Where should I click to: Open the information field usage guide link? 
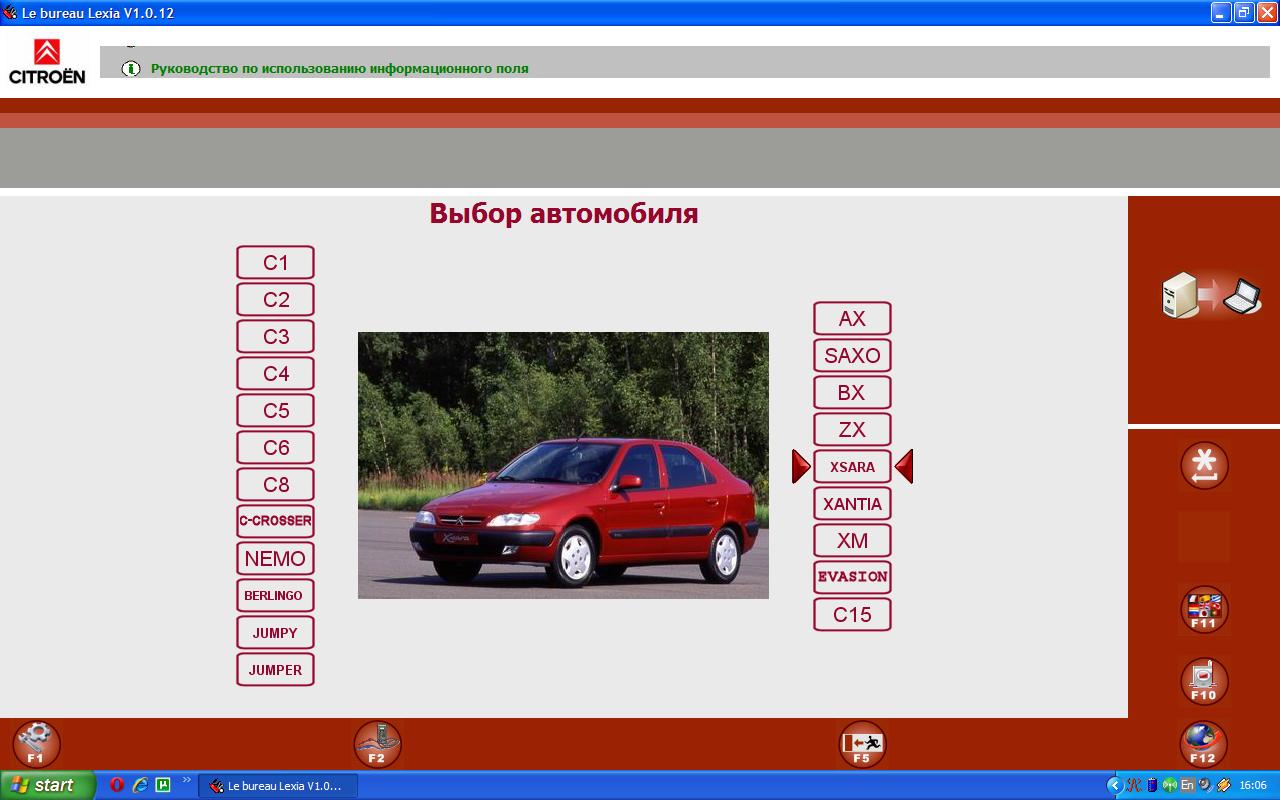coord(340,69)
